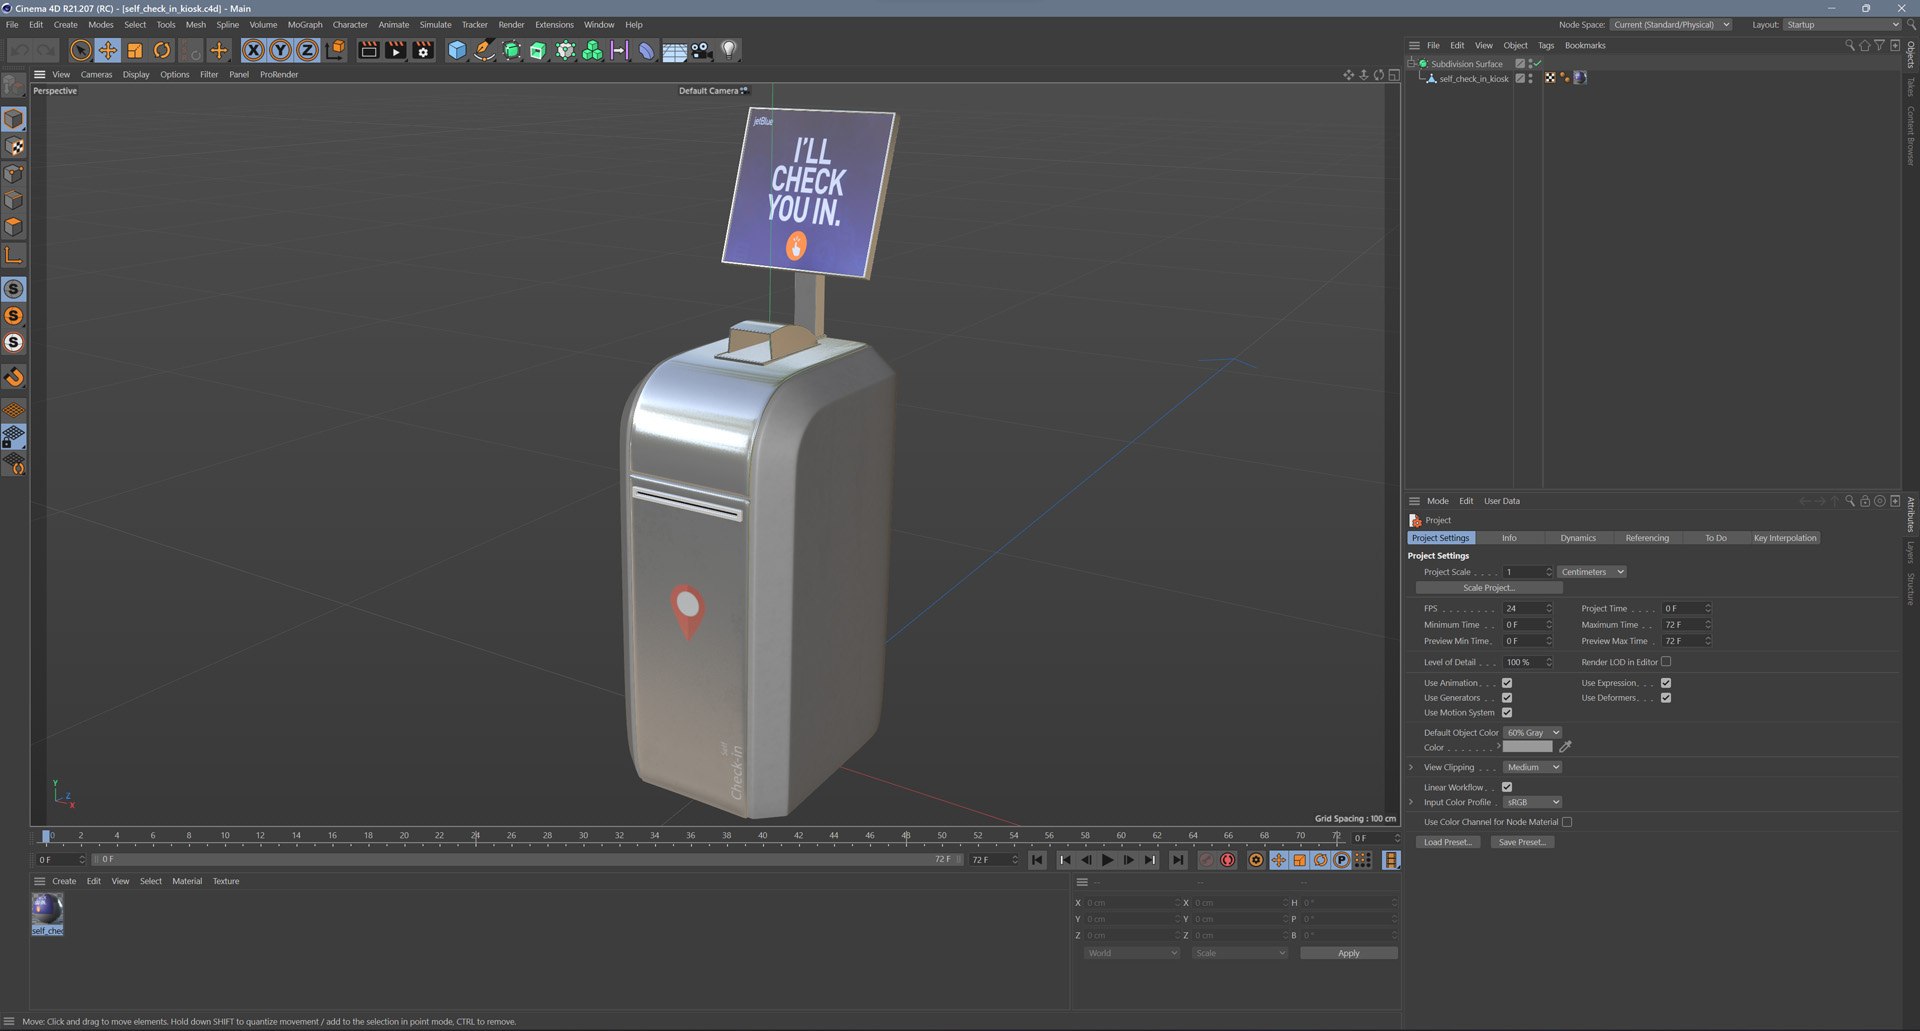
Task: Disable the Use Animation checkbox
Action: tap(1507, 683)
